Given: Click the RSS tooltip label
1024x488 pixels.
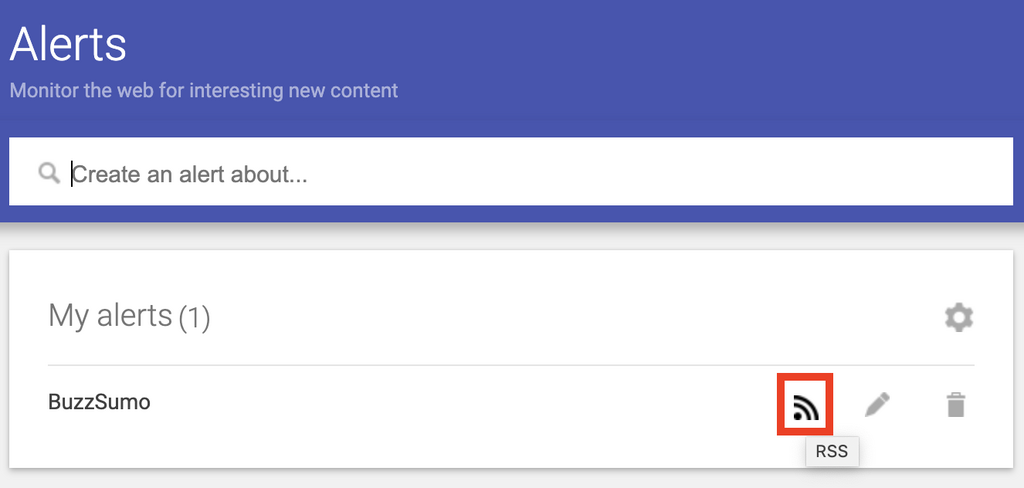Looking at the screenshot, I should click(831, 451).
